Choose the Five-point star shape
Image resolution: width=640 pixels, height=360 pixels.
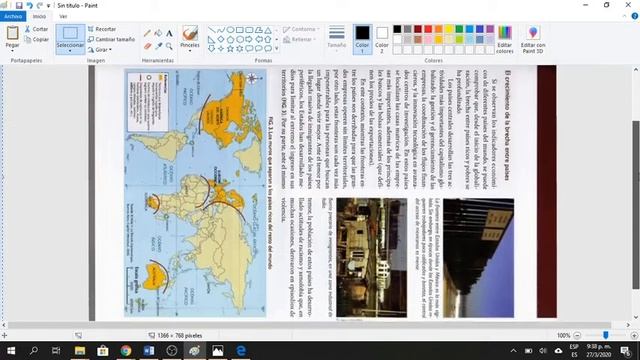tap(230, 49)
